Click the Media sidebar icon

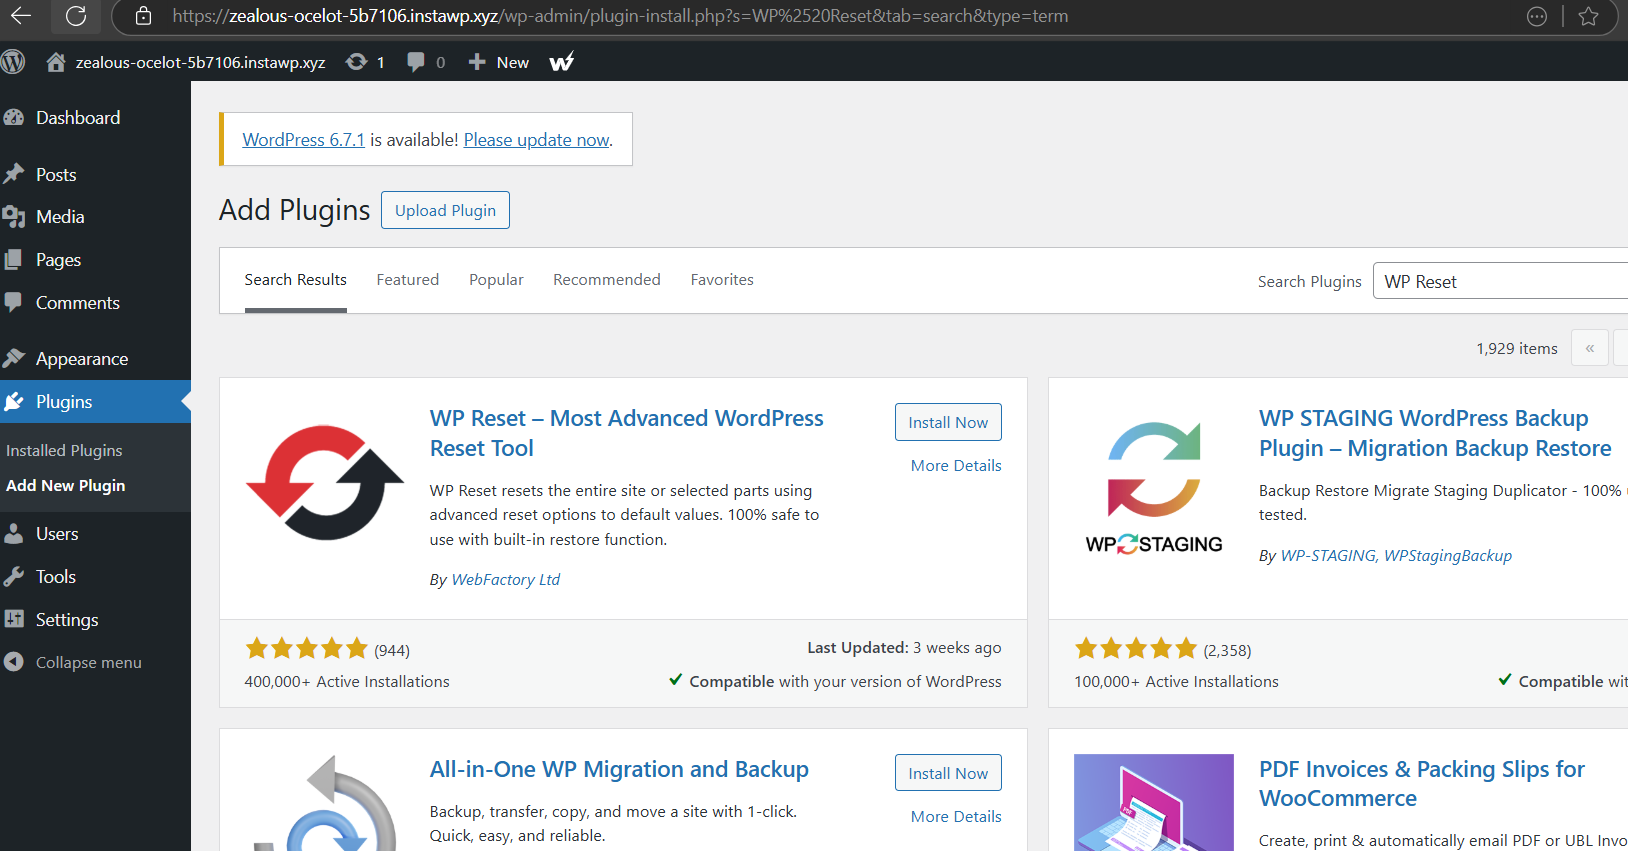14,217
